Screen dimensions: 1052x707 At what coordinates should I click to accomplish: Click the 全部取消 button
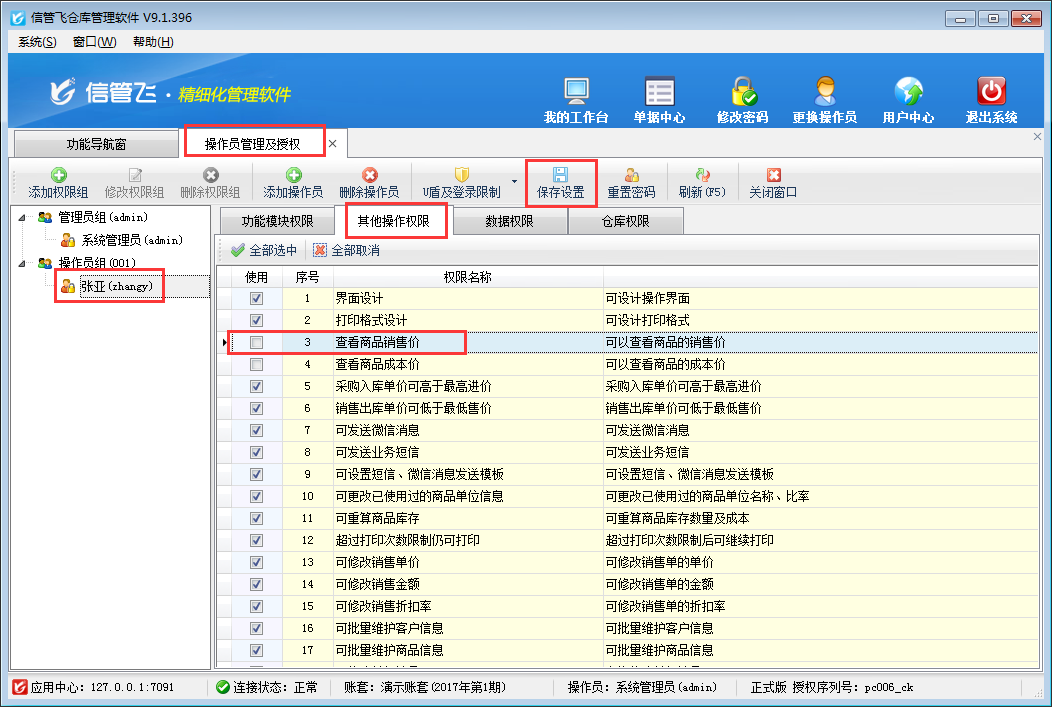click(346, 250)
